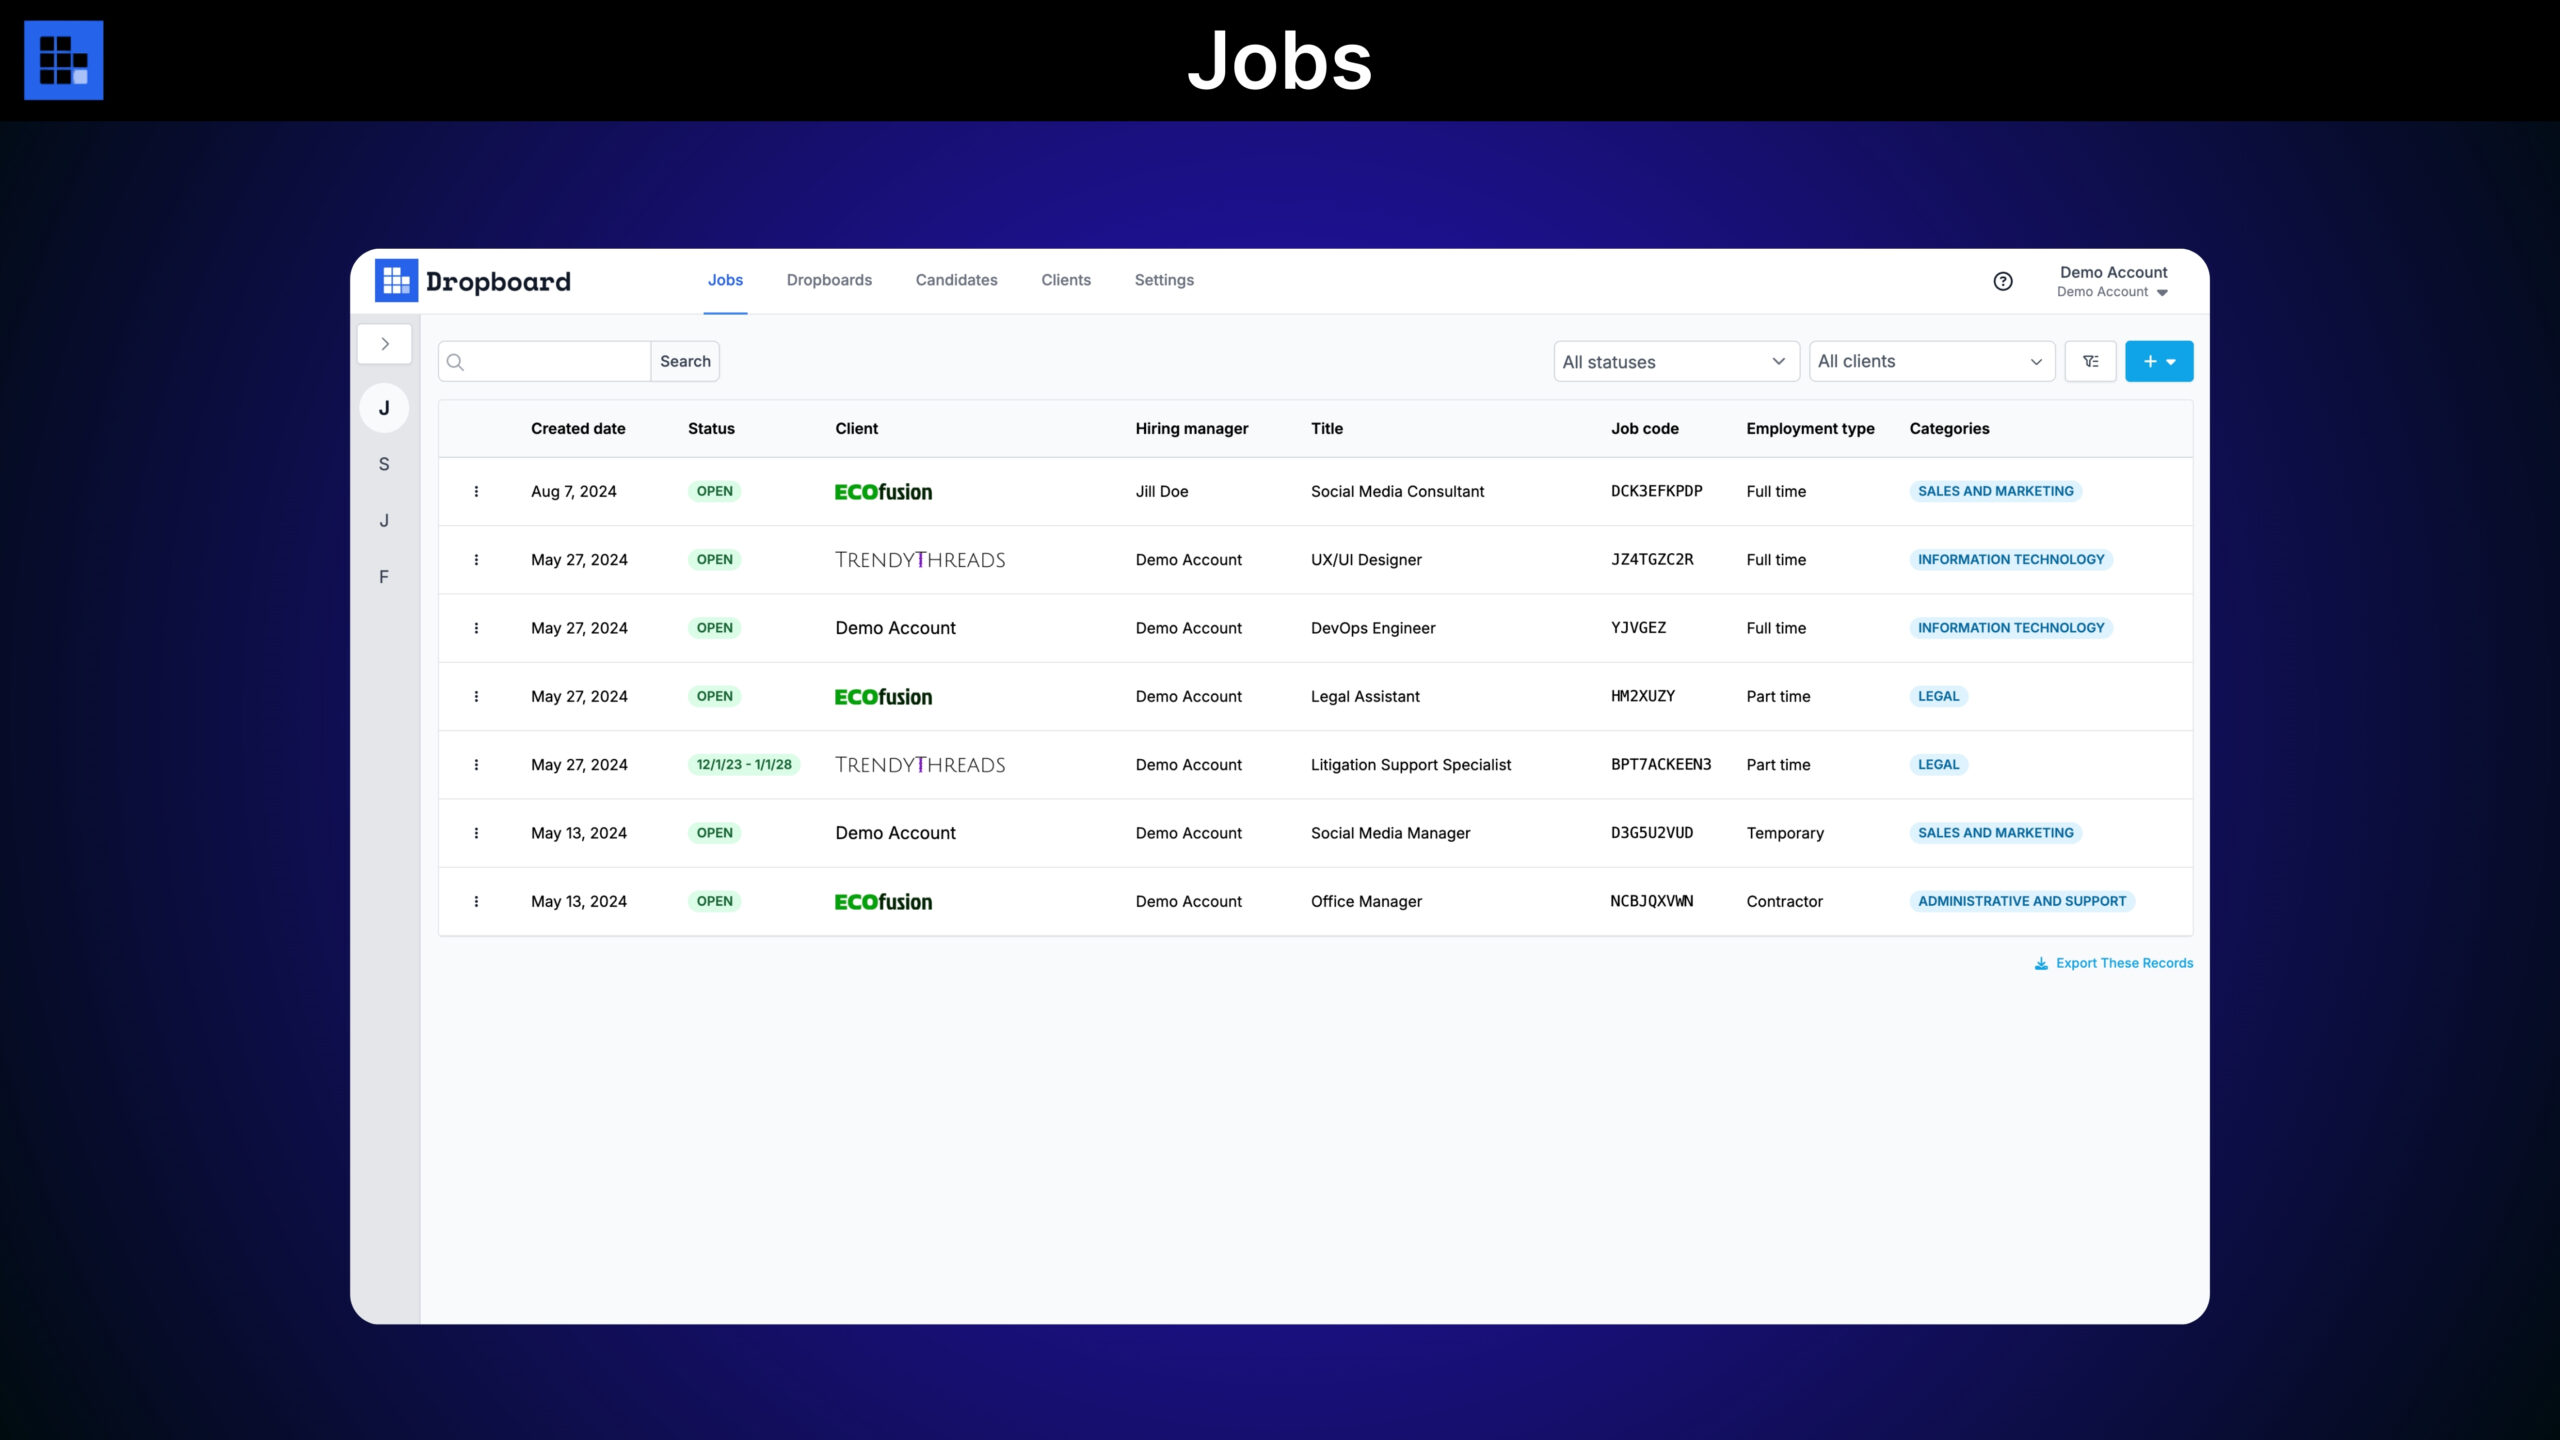Open the Settings tab
The image size is (2560, 1440).
coord(1163,280)
